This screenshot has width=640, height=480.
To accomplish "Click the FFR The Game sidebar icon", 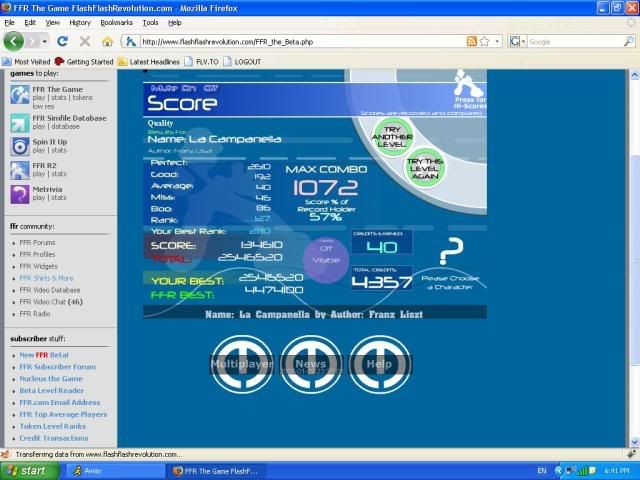I will click(19, 95).
